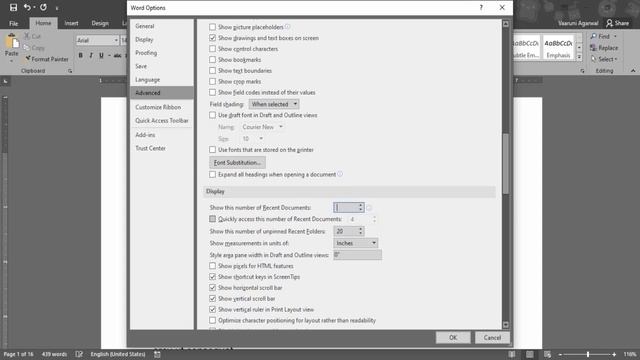Image resolution: width=640 pixels, height=360 pixels.
Task: Click the Share person icon
Action: (609, 23)
